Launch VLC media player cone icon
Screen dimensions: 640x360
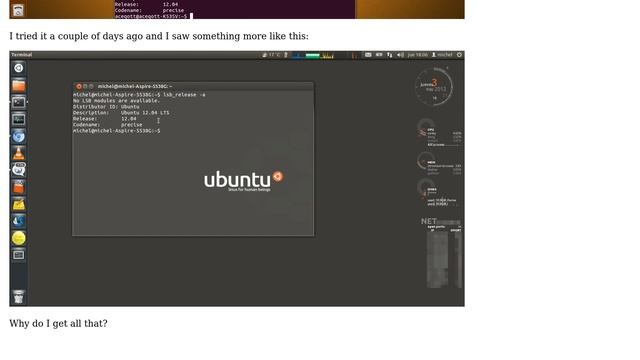18,153
